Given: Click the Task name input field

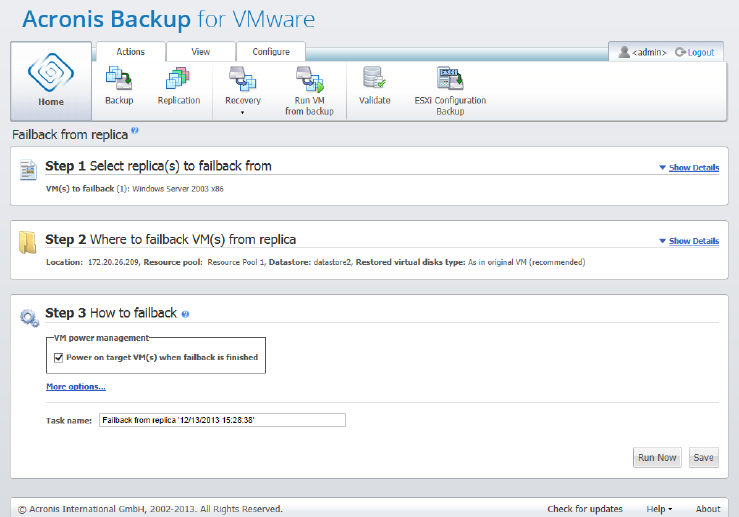Looking at the screenshot, I should 222,420.
